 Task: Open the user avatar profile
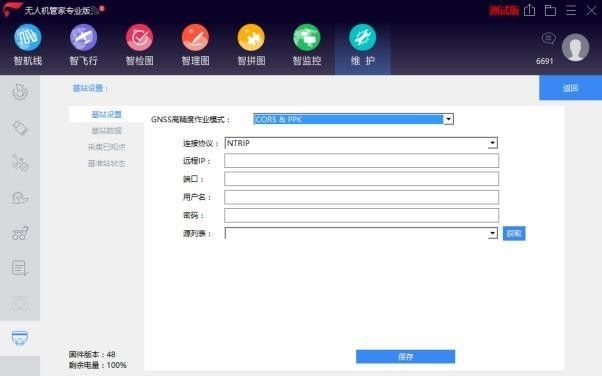(x=576, y=48)
